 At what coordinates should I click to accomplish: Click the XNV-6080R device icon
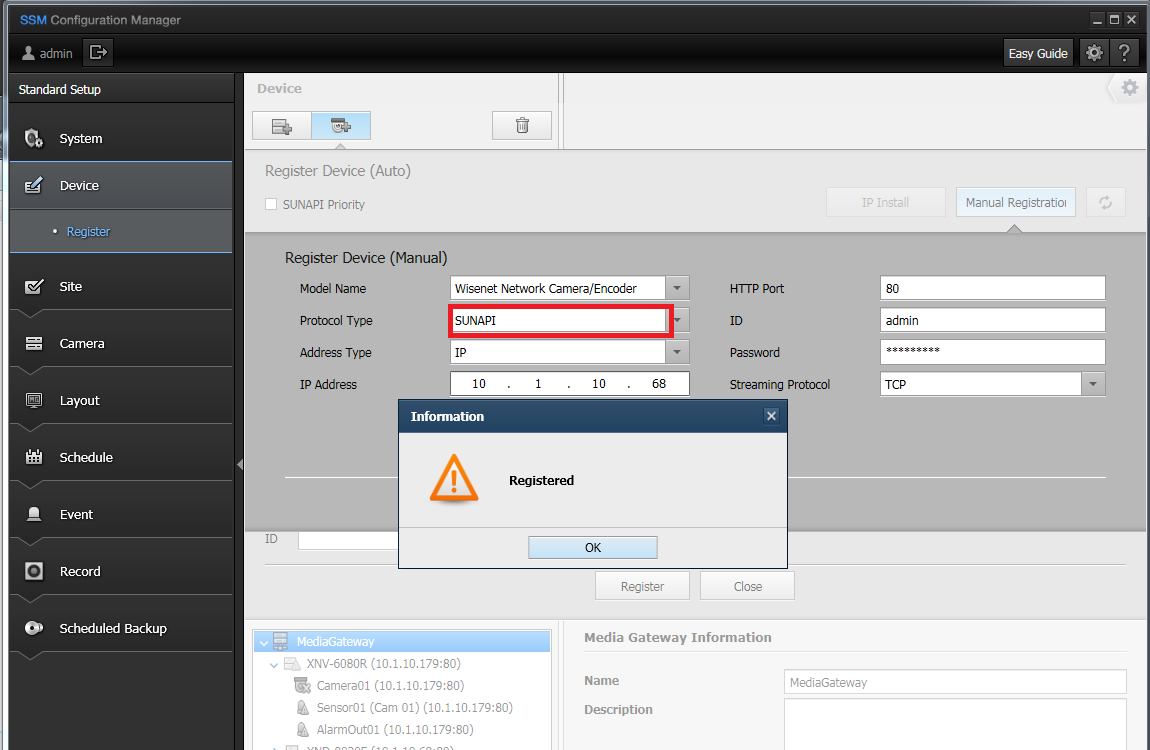tap(292, 663)
